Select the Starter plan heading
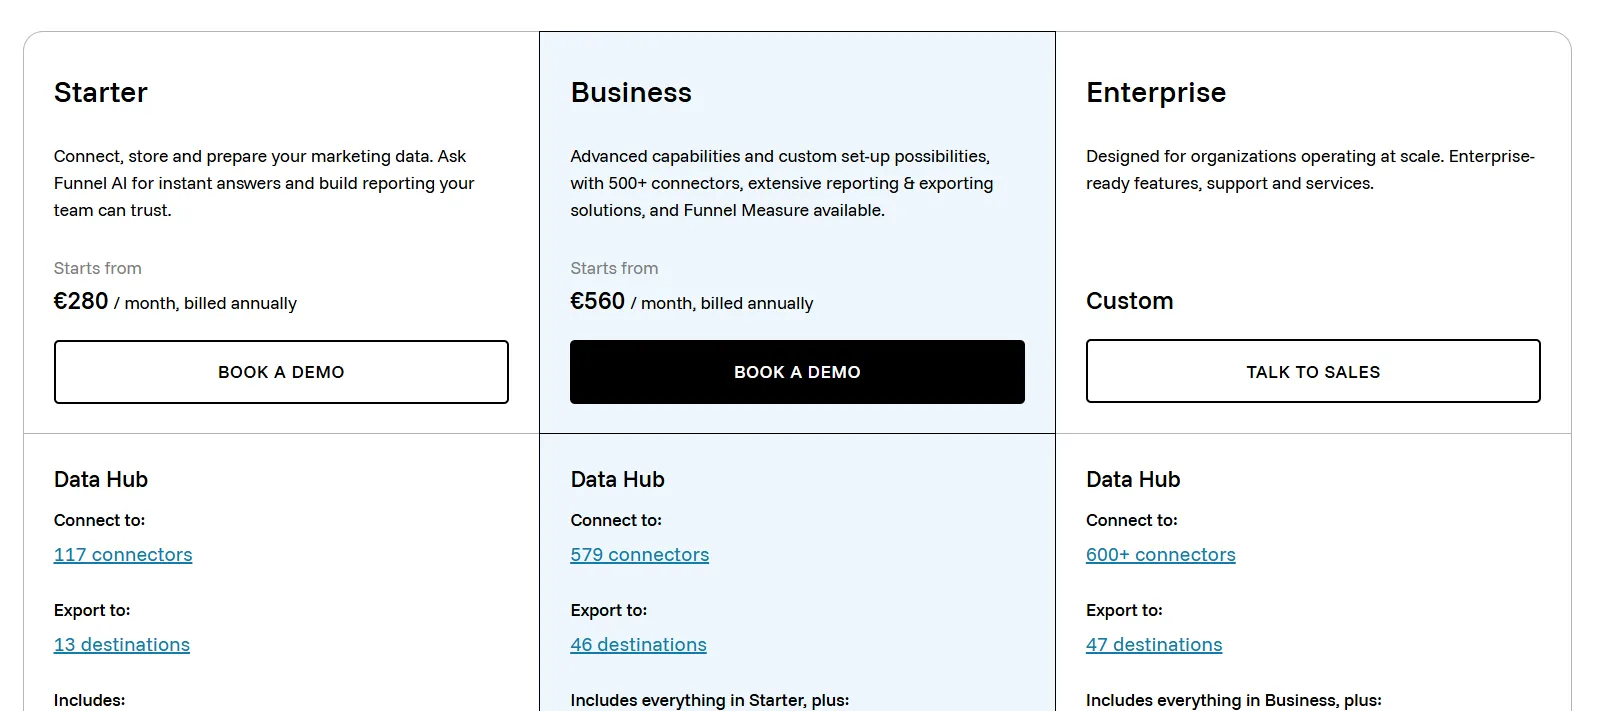The width and height of the screenshot is (1615, 711). pyautogui.click(x=101, y=93)
